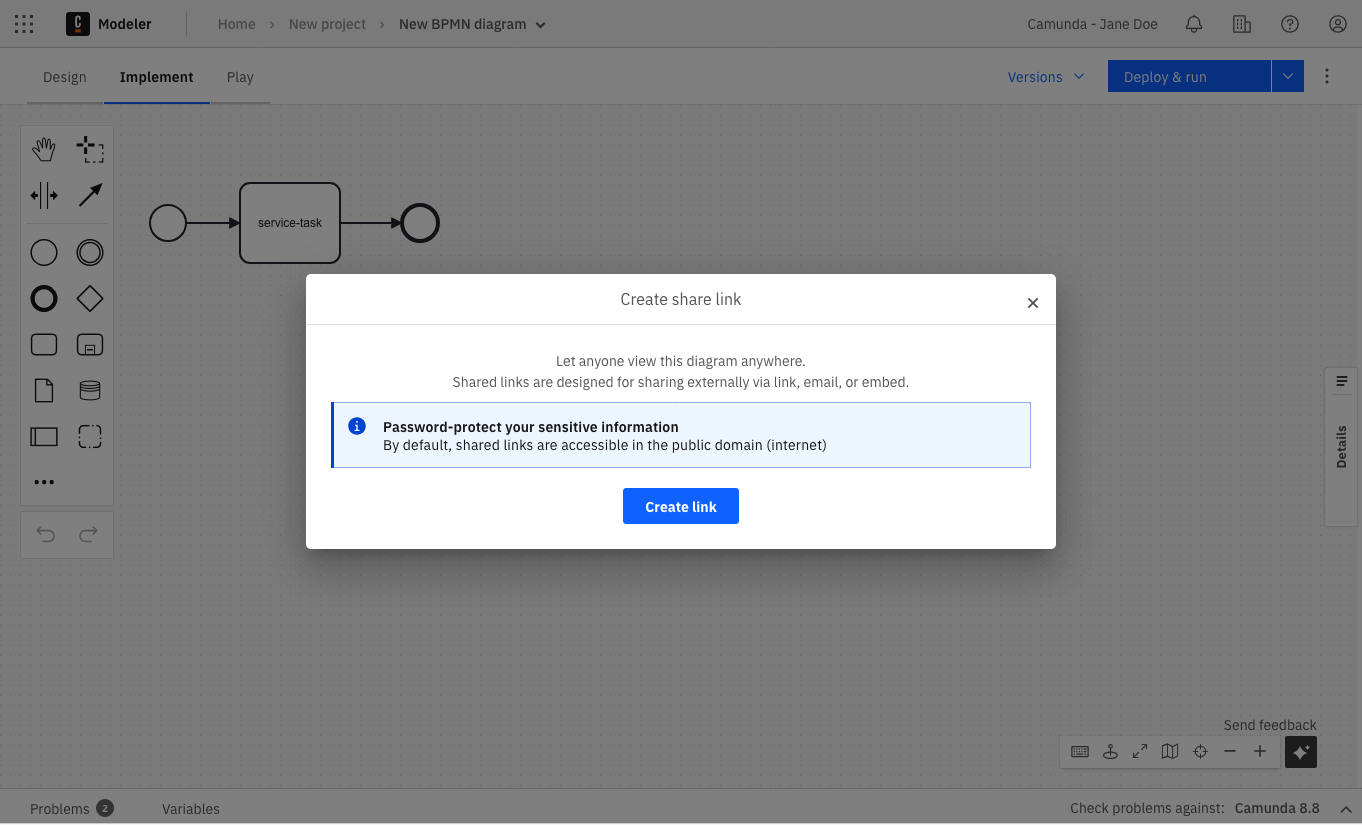Select the gateway shape in the palette
1362x825 pixels.
[90, 297]
